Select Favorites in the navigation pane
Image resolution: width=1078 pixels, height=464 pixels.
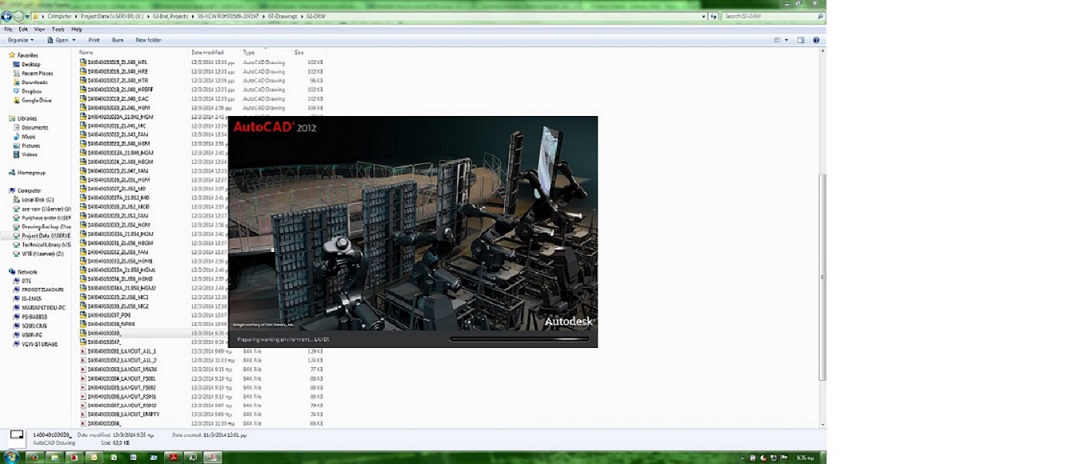click(28, 55)
